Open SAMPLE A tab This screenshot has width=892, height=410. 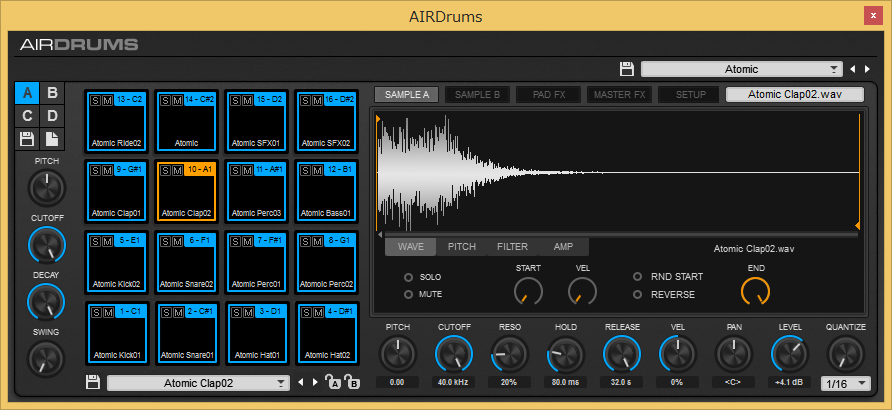pyautogui.click(x=406, y=95)
